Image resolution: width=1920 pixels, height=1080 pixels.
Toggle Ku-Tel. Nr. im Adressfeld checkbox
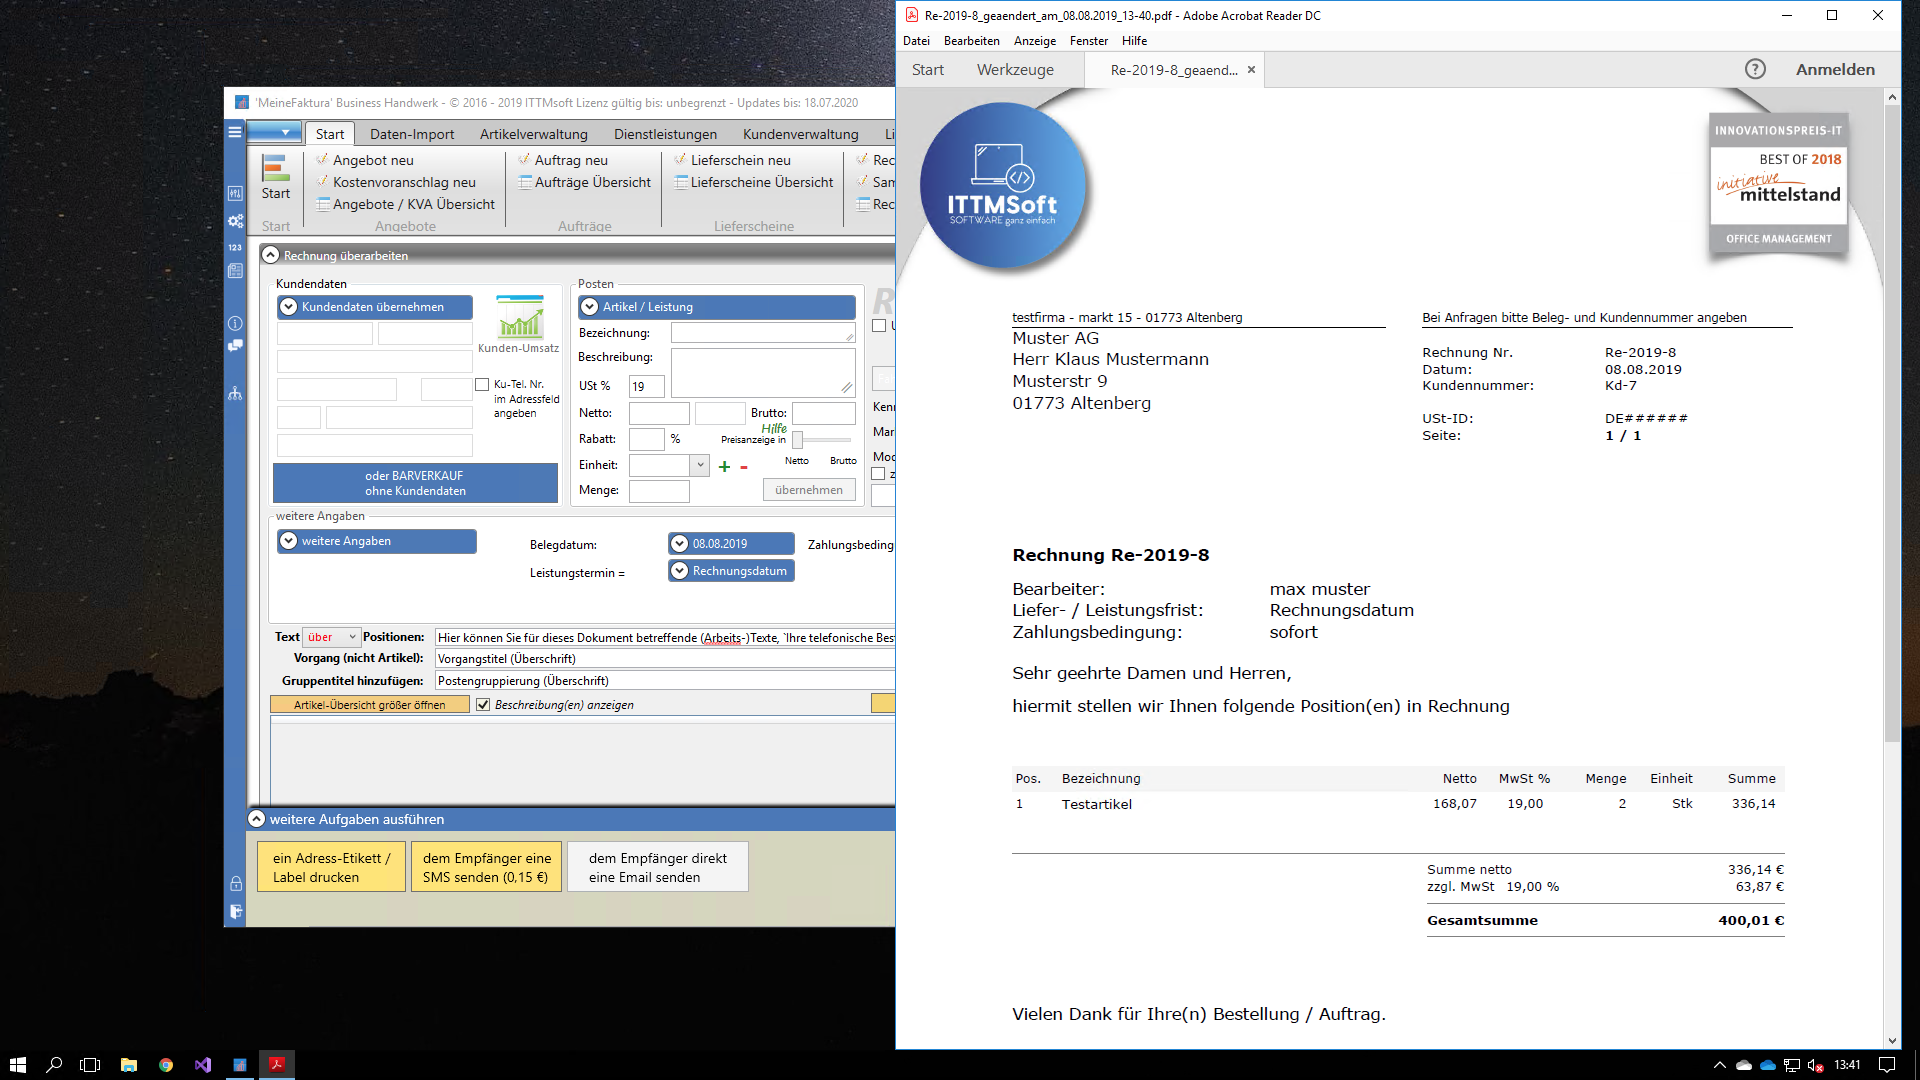(x=482, y=384)
